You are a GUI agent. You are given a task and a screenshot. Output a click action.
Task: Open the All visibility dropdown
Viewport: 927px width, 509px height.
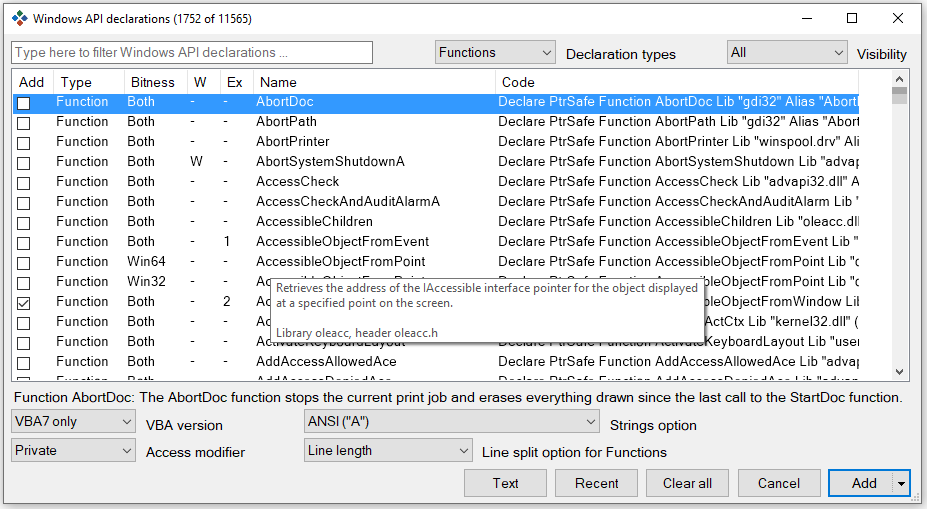(x=787, y=53)
